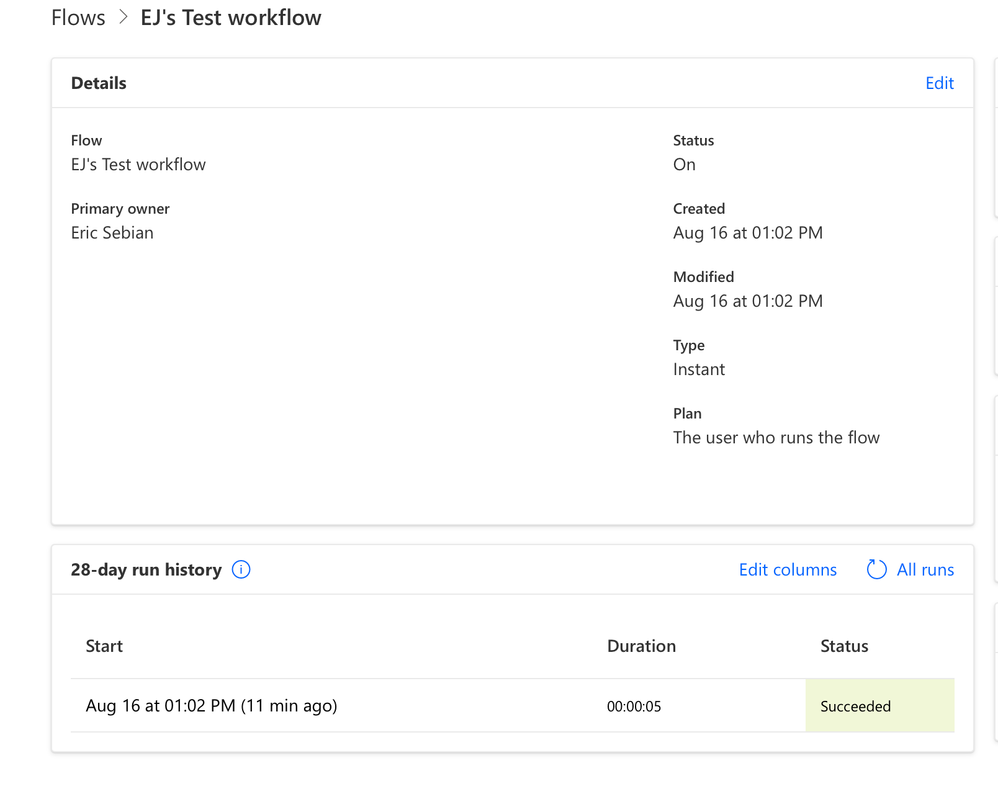Image resolution: width=998 pixels, height=806 pixels.
Task: Open the Aug 16 at 01:02 PM run
Action: click(x=211, y=705)
